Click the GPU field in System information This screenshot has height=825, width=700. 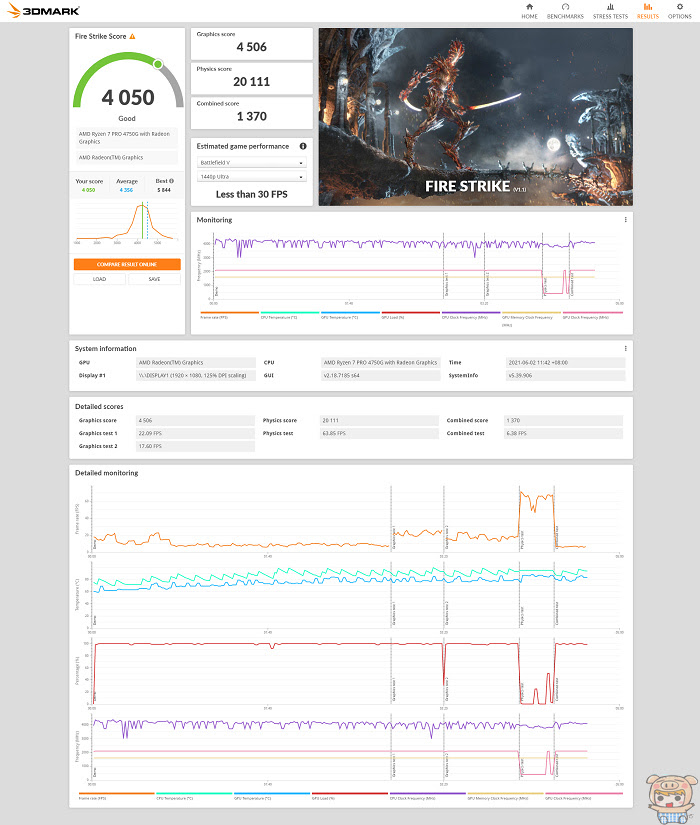pyautogui.click(x=196, y=363)
